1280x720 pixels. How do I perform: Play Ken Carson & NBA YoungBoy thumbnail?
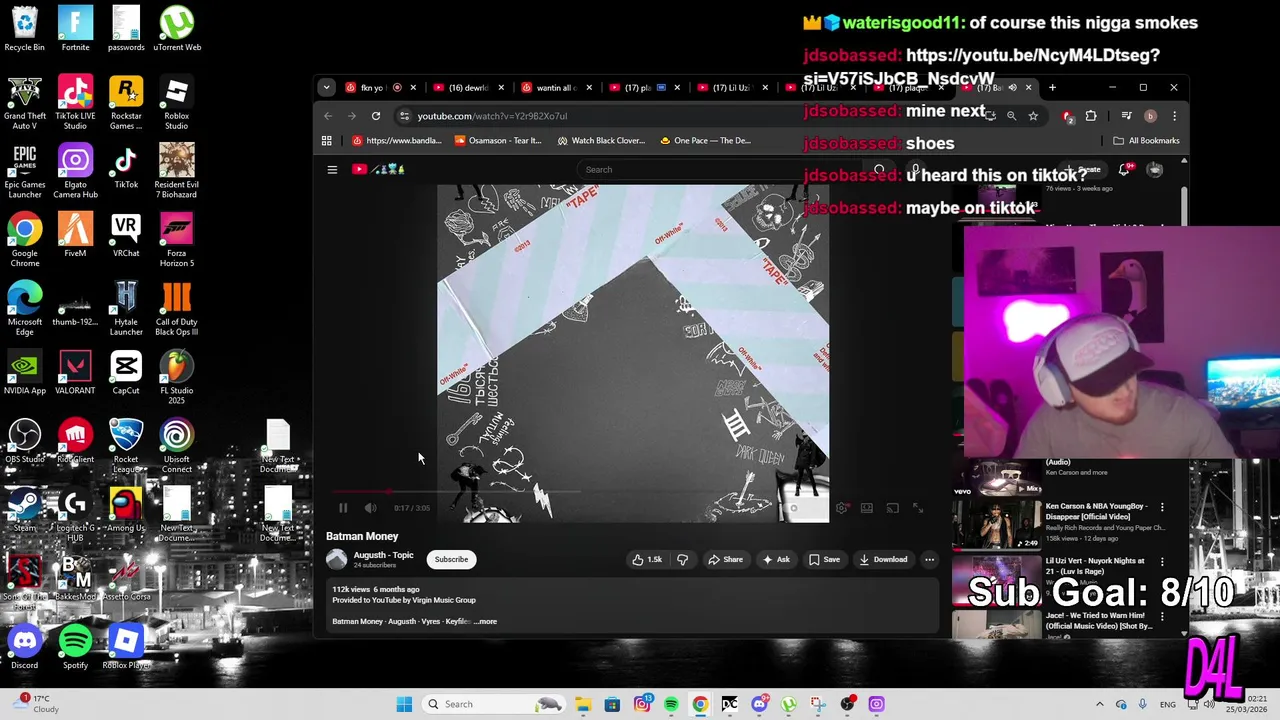pos(996,524)
